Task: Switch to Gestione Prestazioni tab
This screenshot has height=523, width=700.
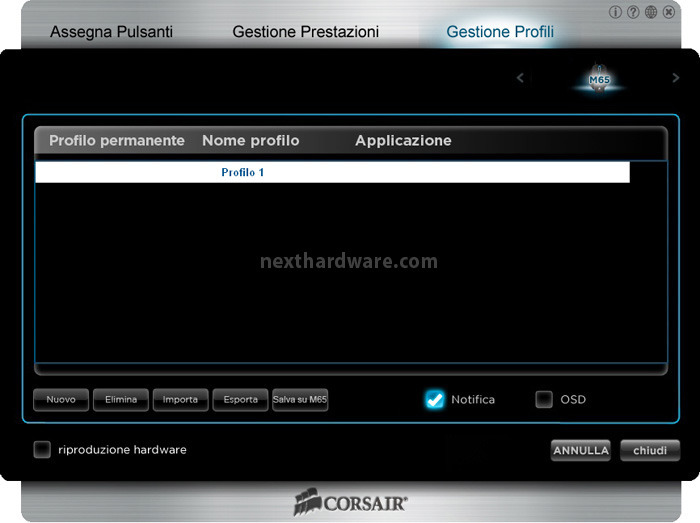Action: (x=305, y=32)
